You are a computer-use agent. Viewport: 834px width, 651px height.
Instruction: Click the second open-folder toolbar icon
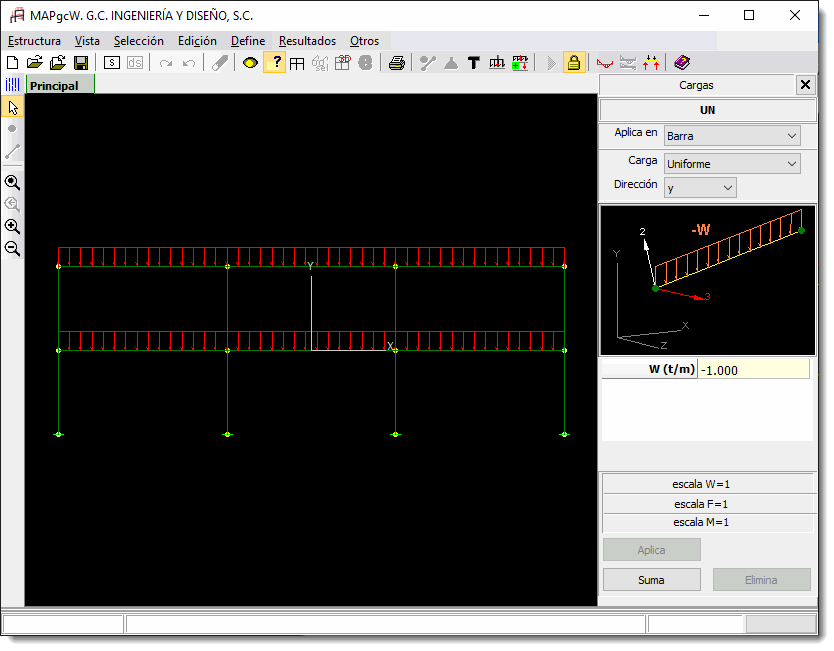click(57, 63)
